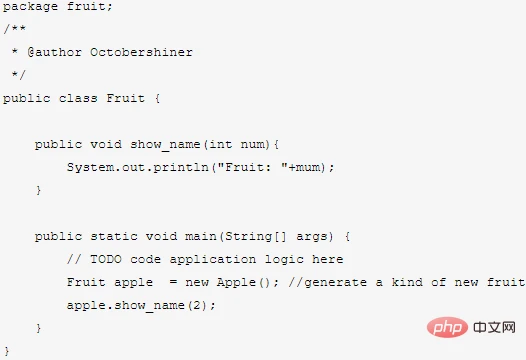Click the System.out.println statement
526x360 pixels.
(x=201, y=167)
